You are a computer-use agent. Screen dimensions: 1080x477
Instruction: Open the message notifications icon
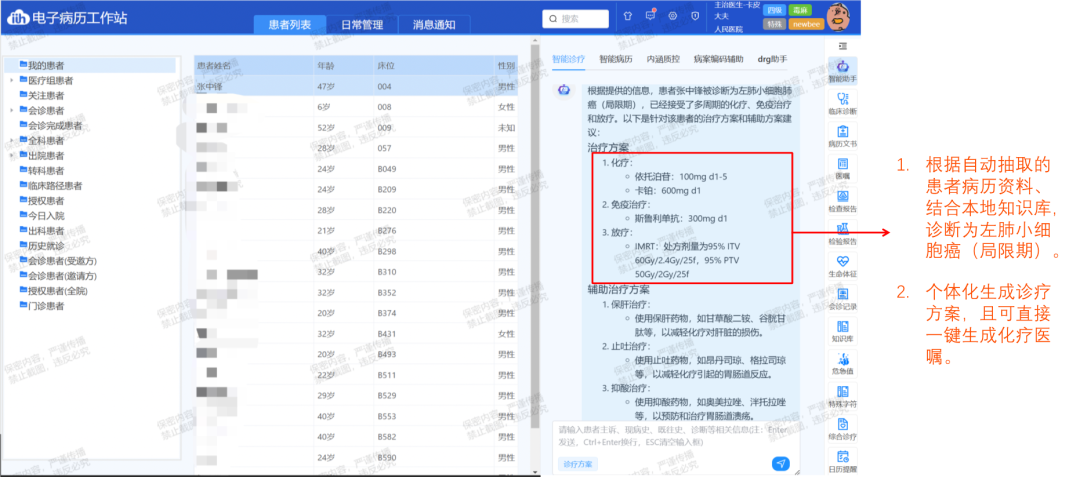(x=650, y=16)
